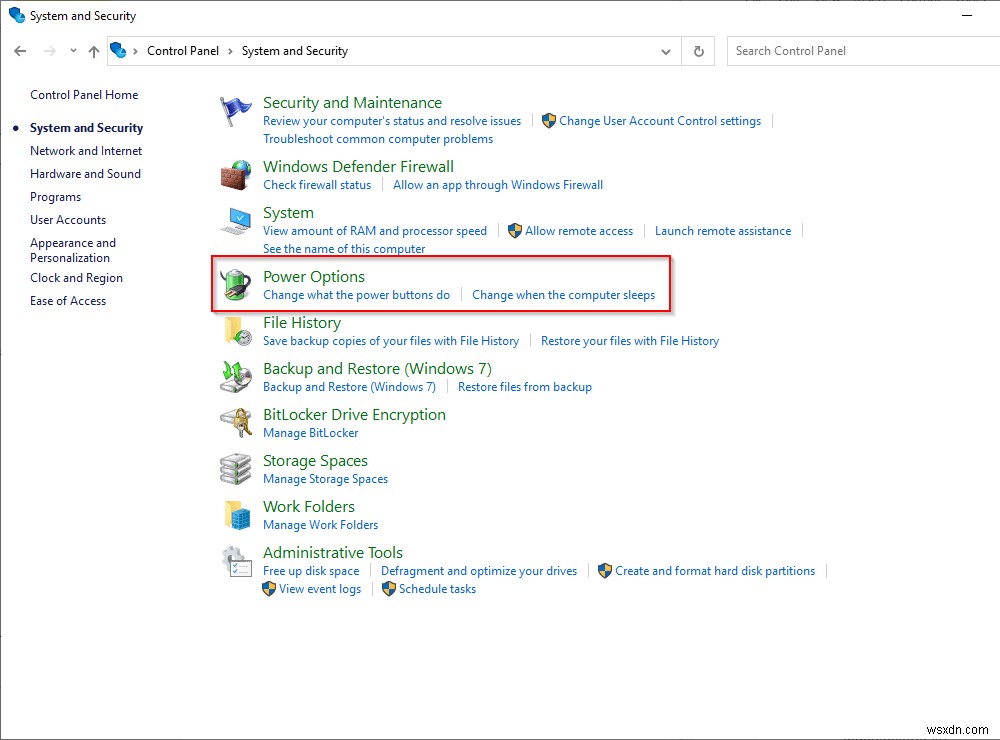The width and height of the screenshot is (1000, 740).
Task: Open Ease of Access category
Action: (x=68, y=301)
